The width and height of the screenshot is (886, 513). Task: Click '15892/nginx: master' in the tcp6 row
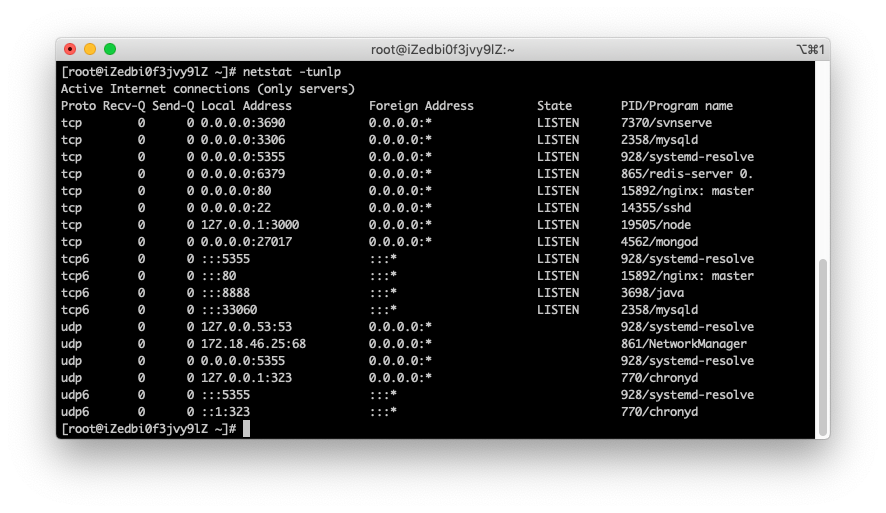click(687, 275)
